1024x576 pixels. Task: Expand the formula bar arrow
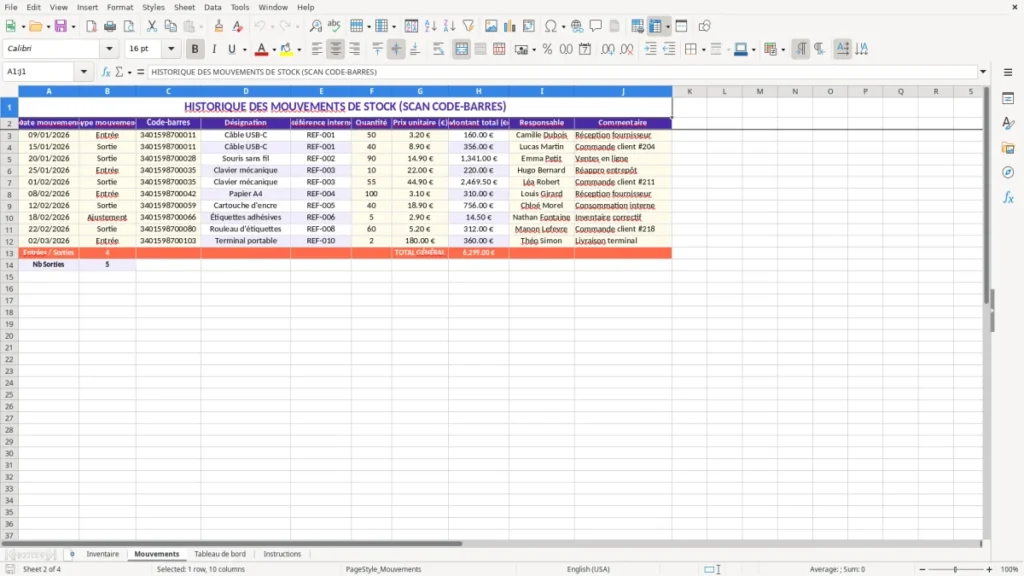pos(982,72)
